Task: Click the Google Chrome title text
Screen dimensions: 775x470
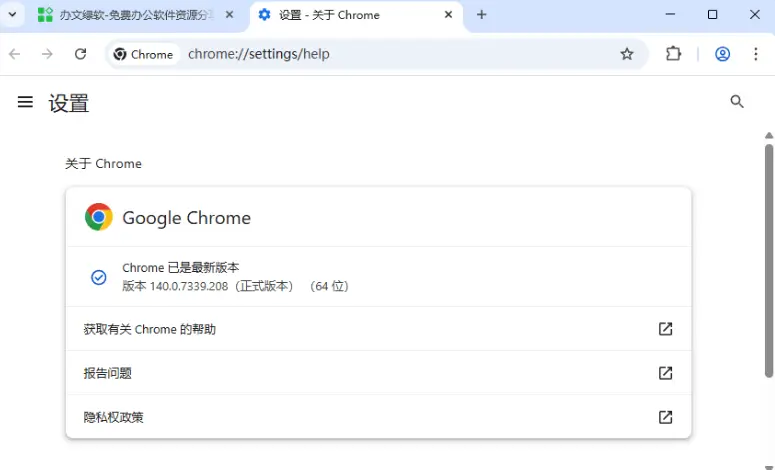Action: click(187, 218)
